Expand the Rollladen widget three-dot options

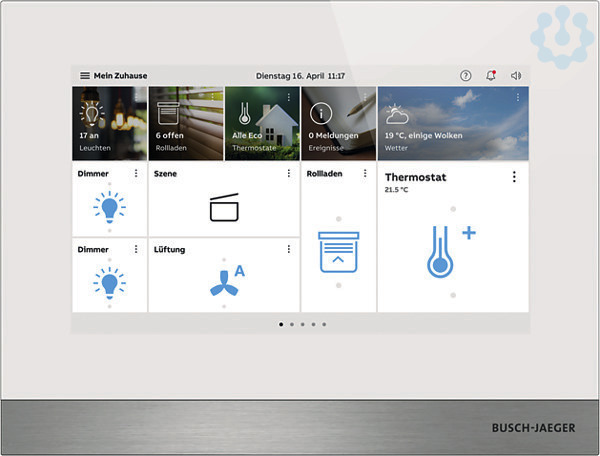[x=365, y=174]
